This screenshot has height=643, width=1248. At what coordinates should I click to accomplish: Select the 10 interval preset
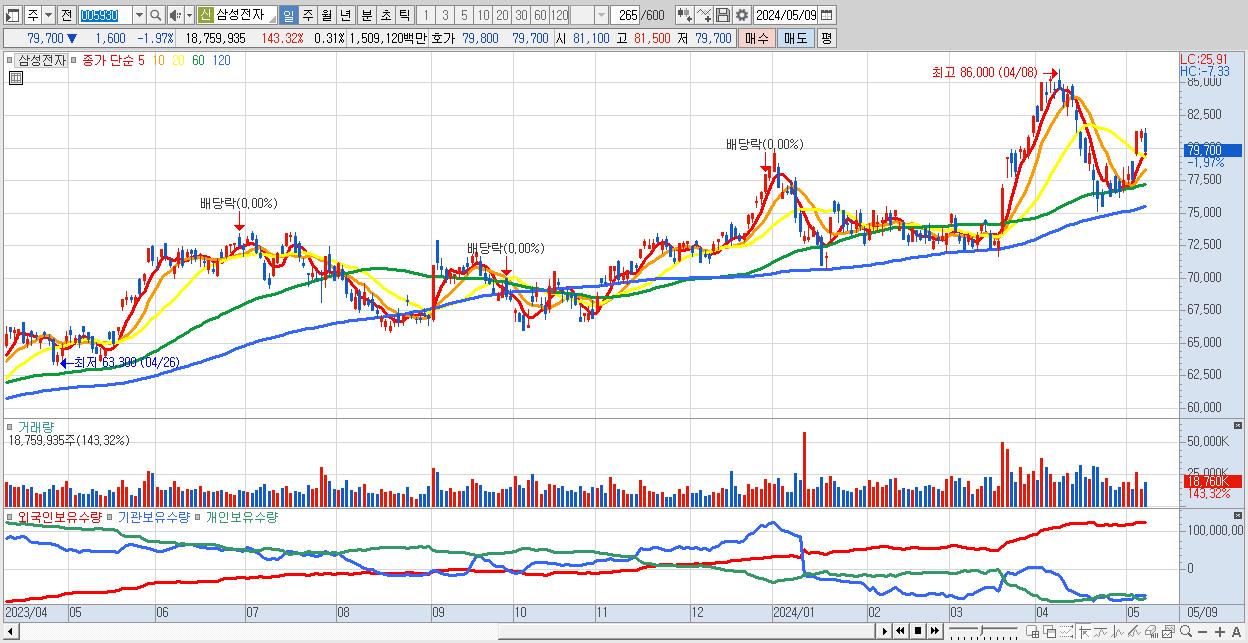point(483,15)
